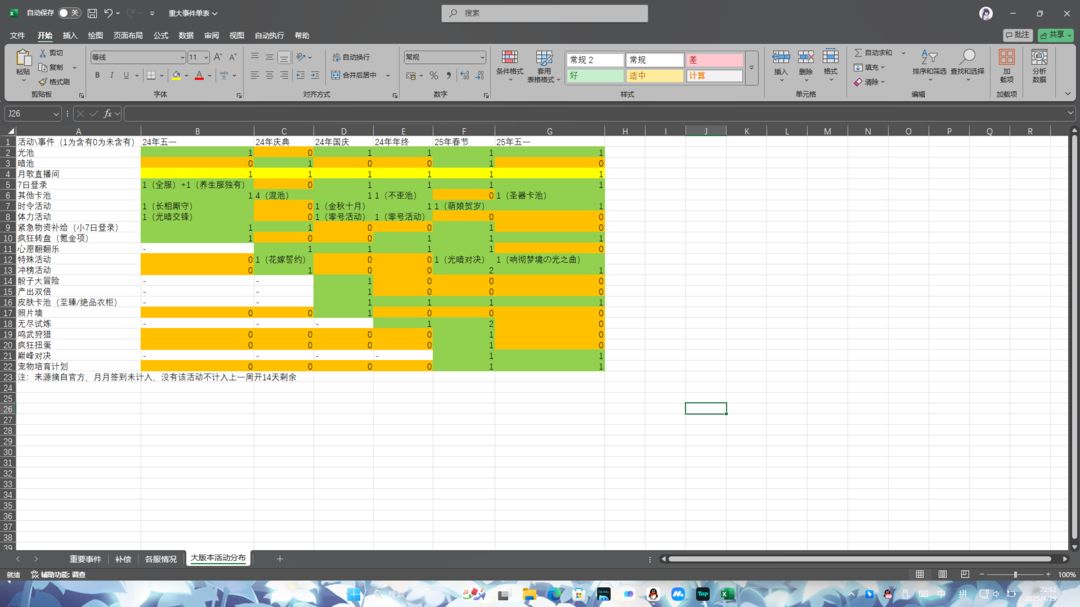
Task: Open the number format combo box
Action: click(445, 57)
